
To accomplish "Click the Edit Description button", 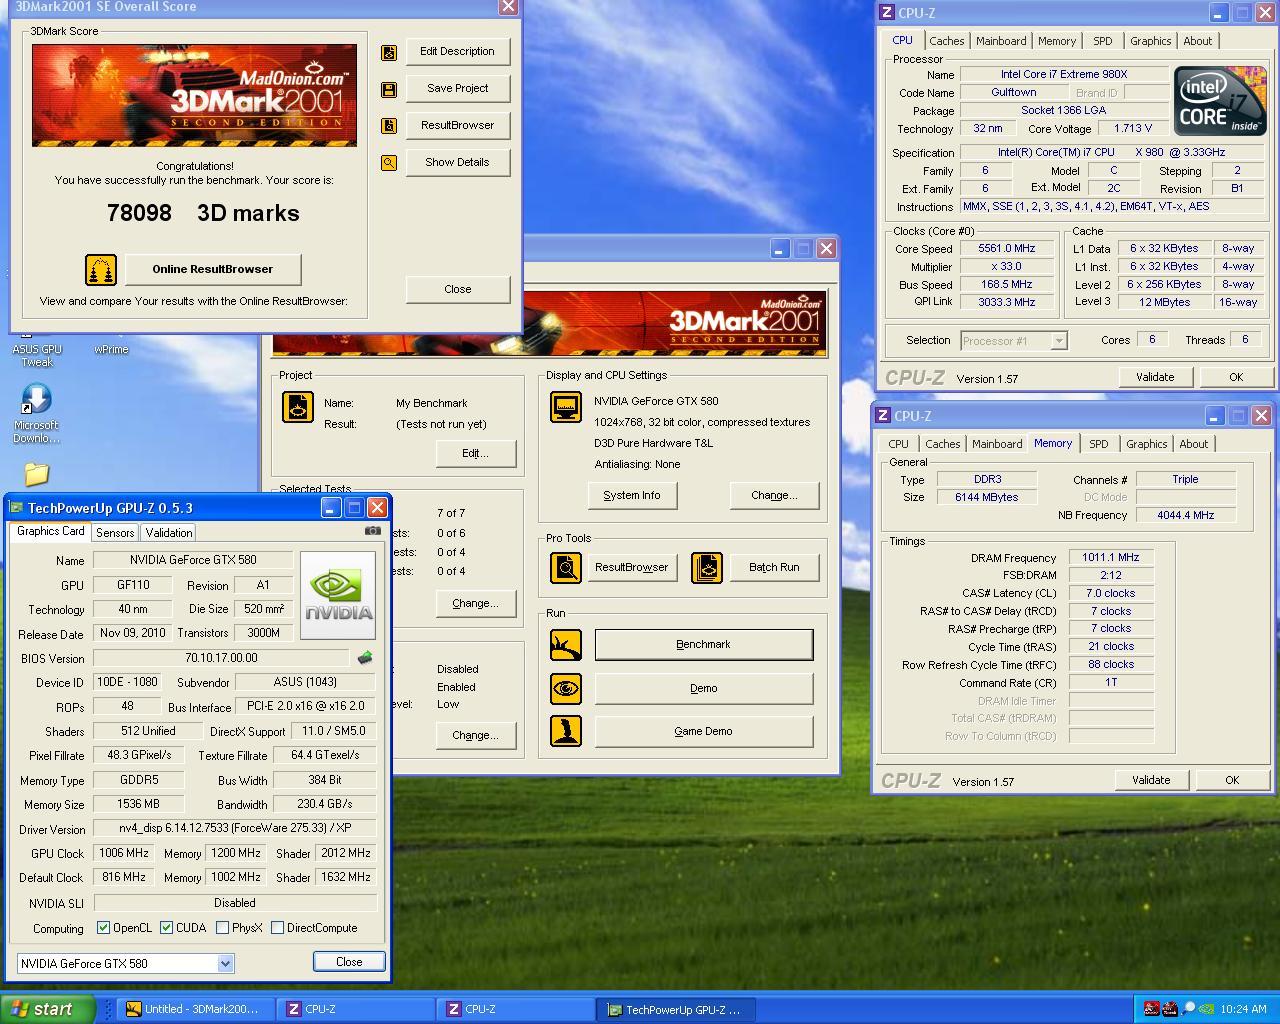I will (x=457, y=52).
